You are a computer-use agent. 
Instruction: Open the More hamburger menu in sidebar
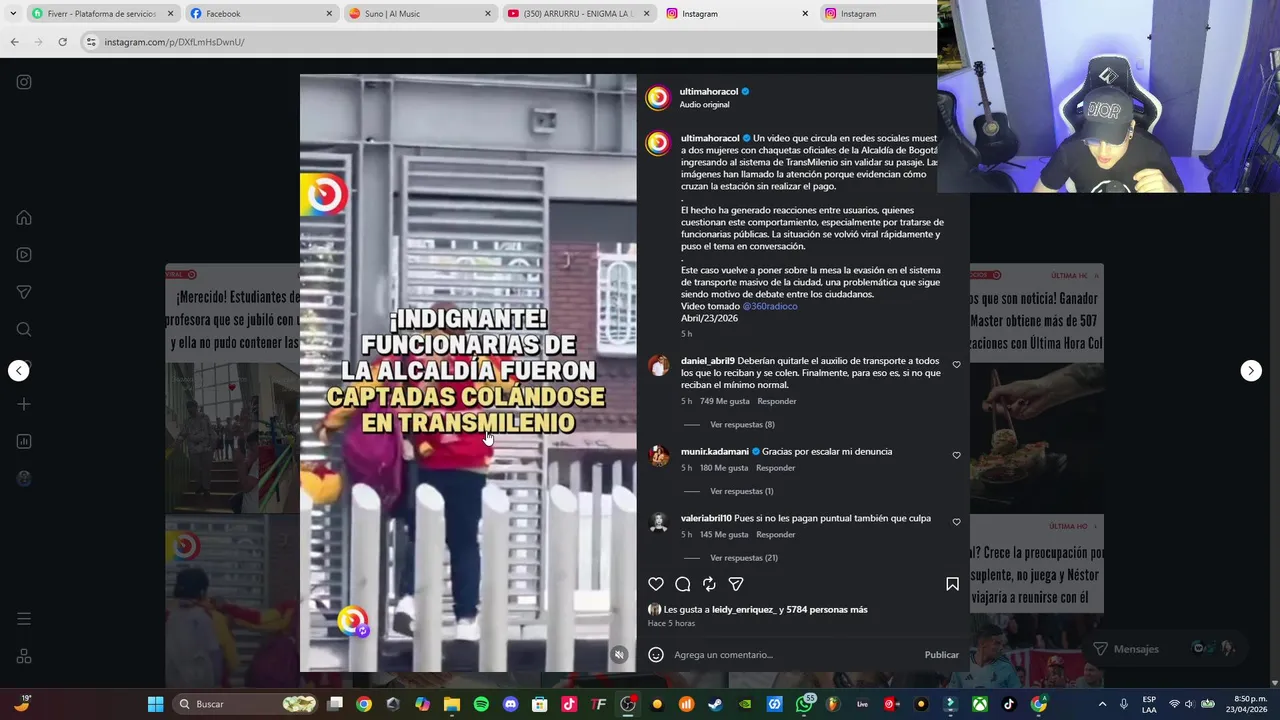pos(24,619)
